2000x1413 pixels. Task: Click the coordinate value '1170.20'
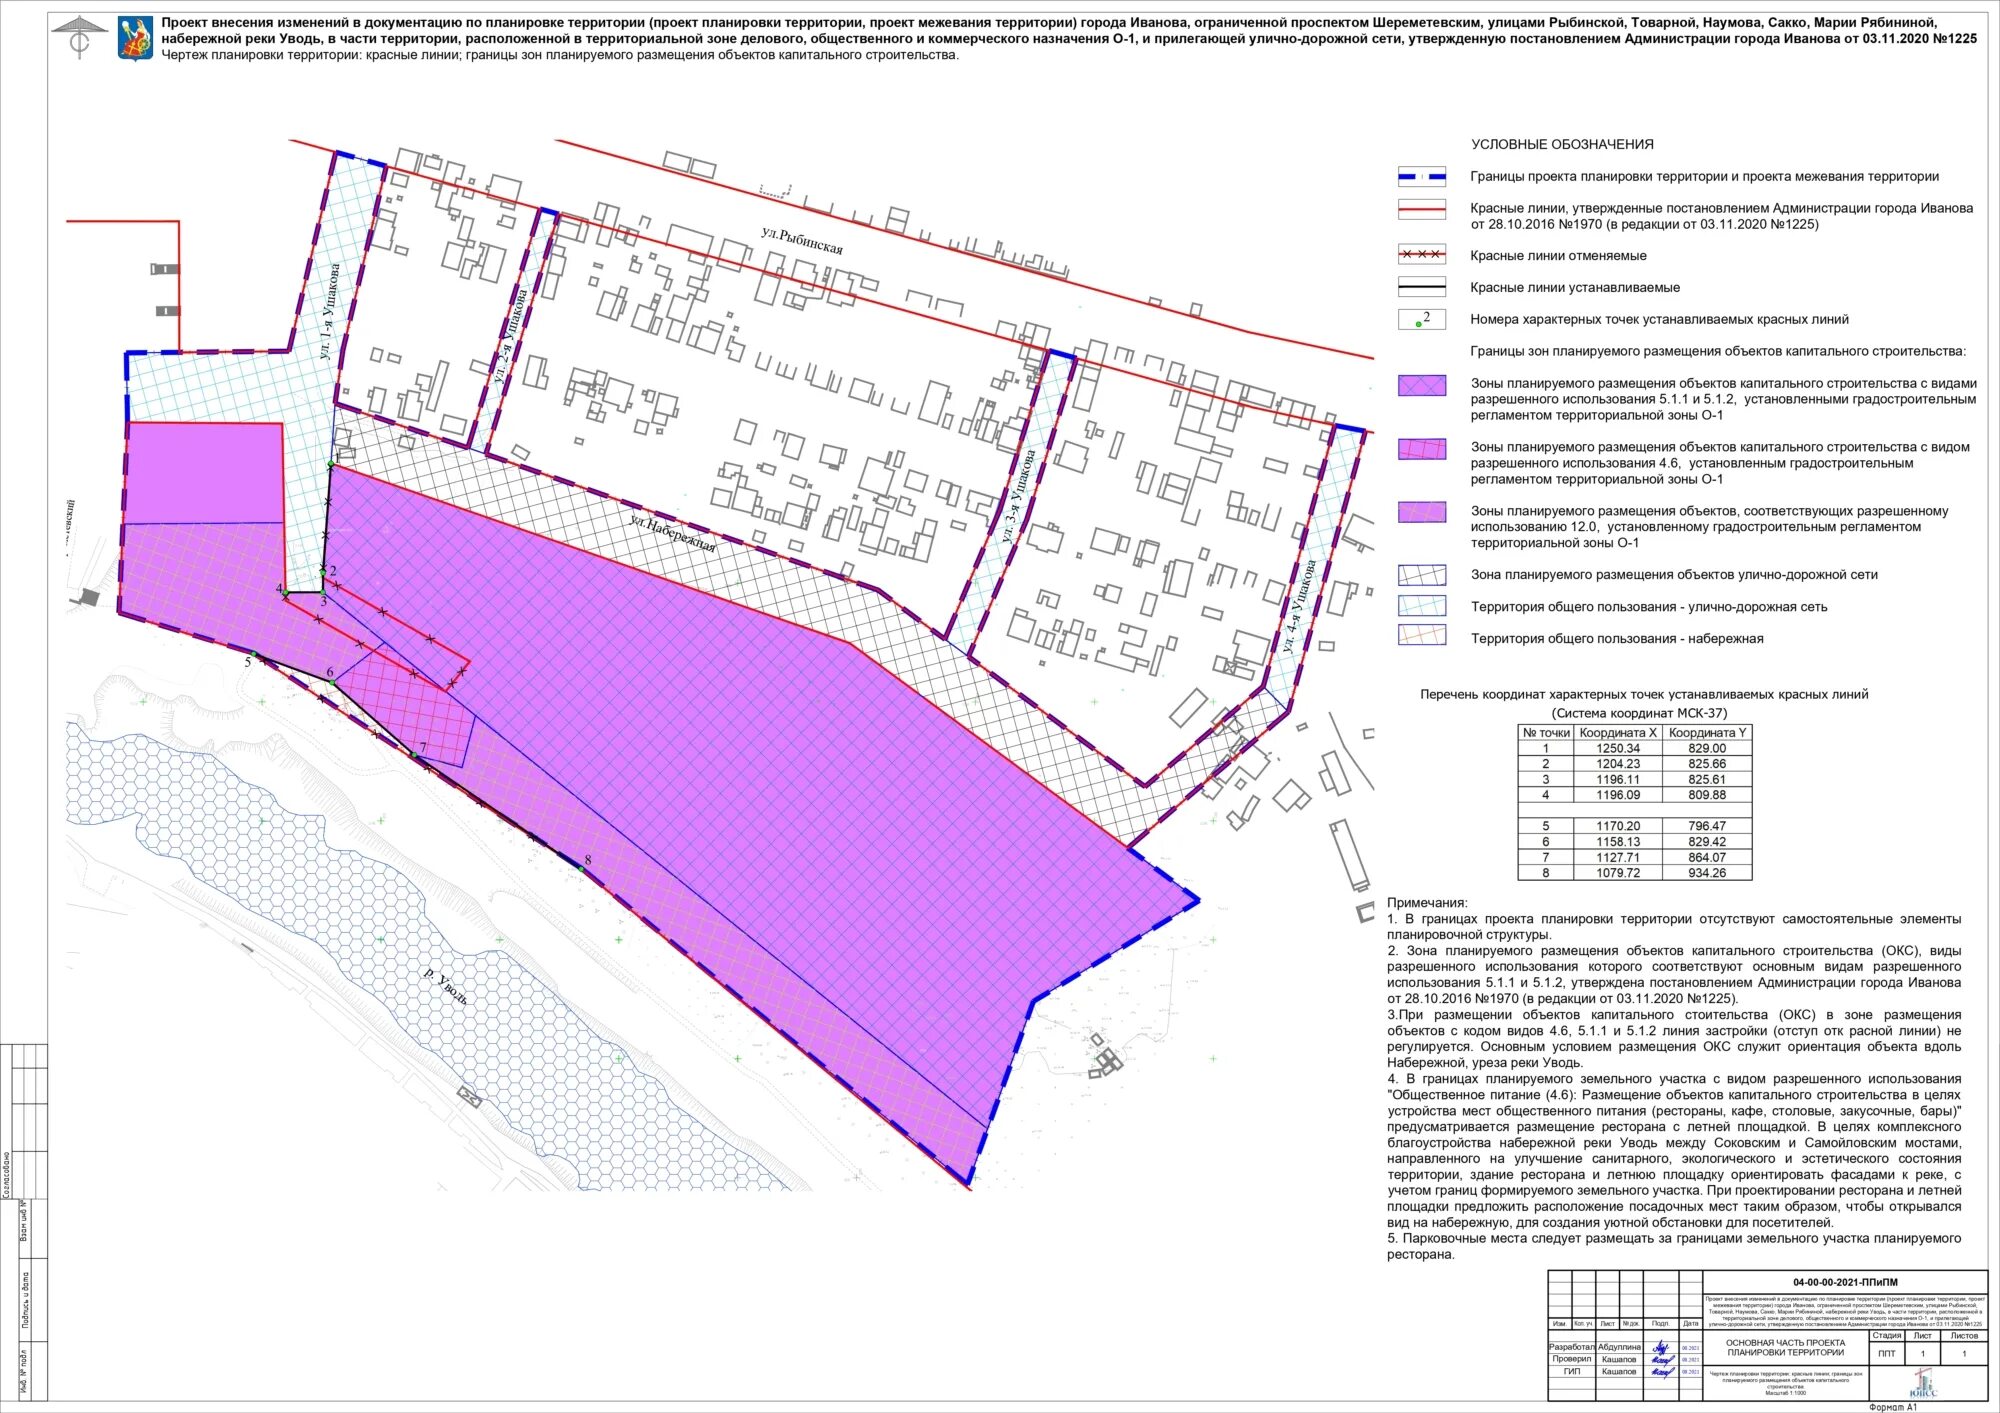[1618, 826]
